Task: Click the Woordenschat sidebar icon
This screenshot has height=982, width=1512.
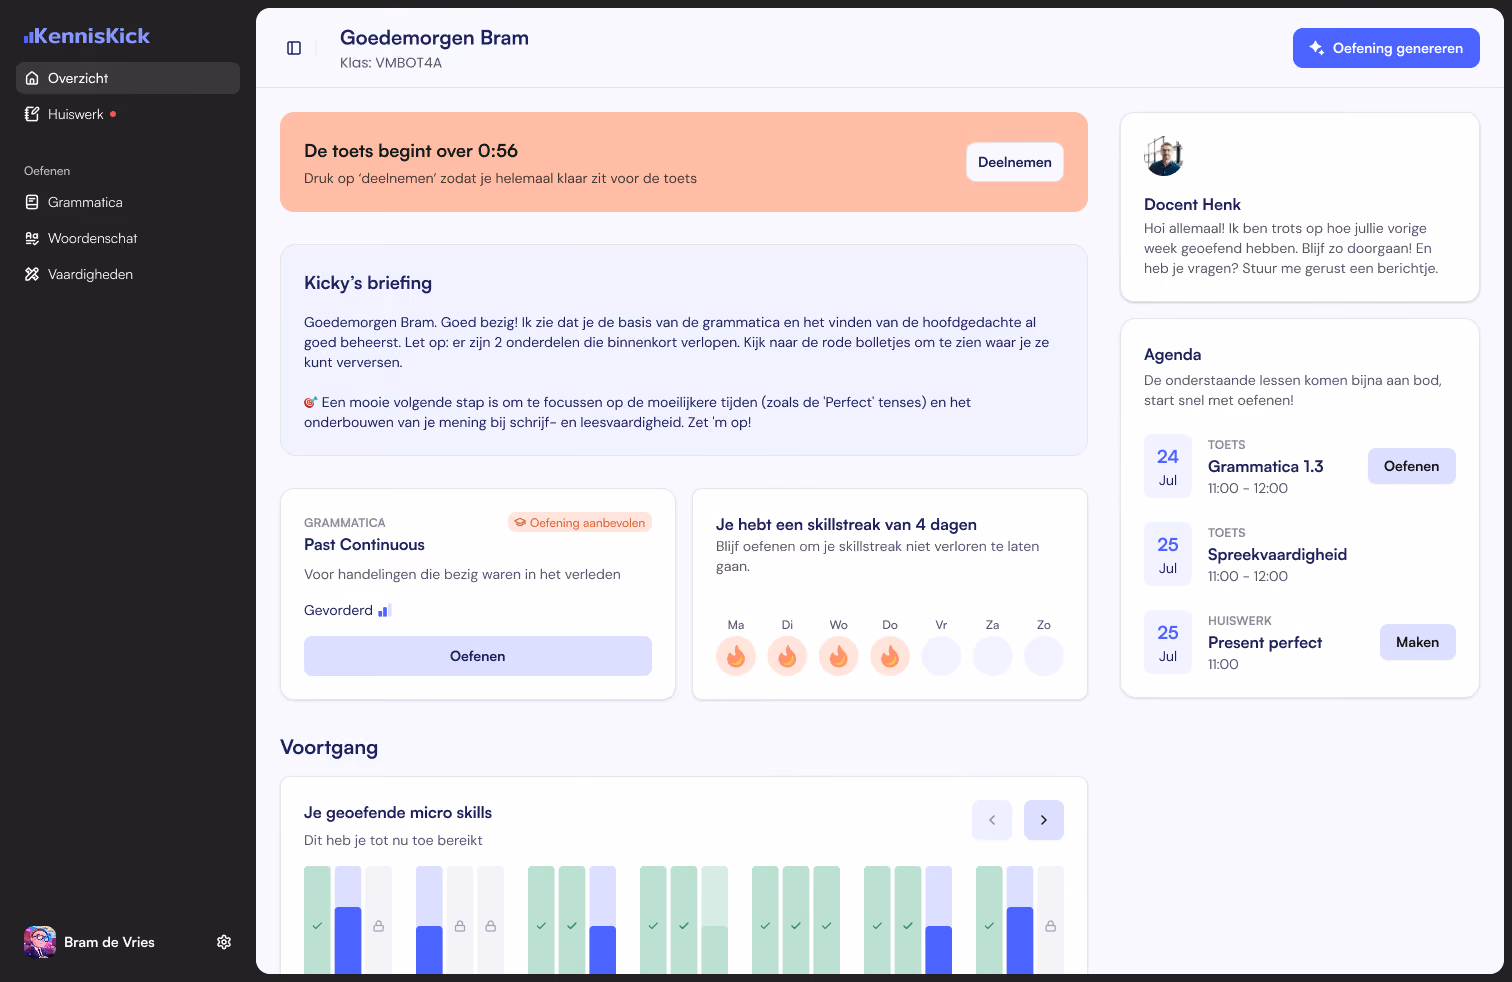Action: point(32,238)
